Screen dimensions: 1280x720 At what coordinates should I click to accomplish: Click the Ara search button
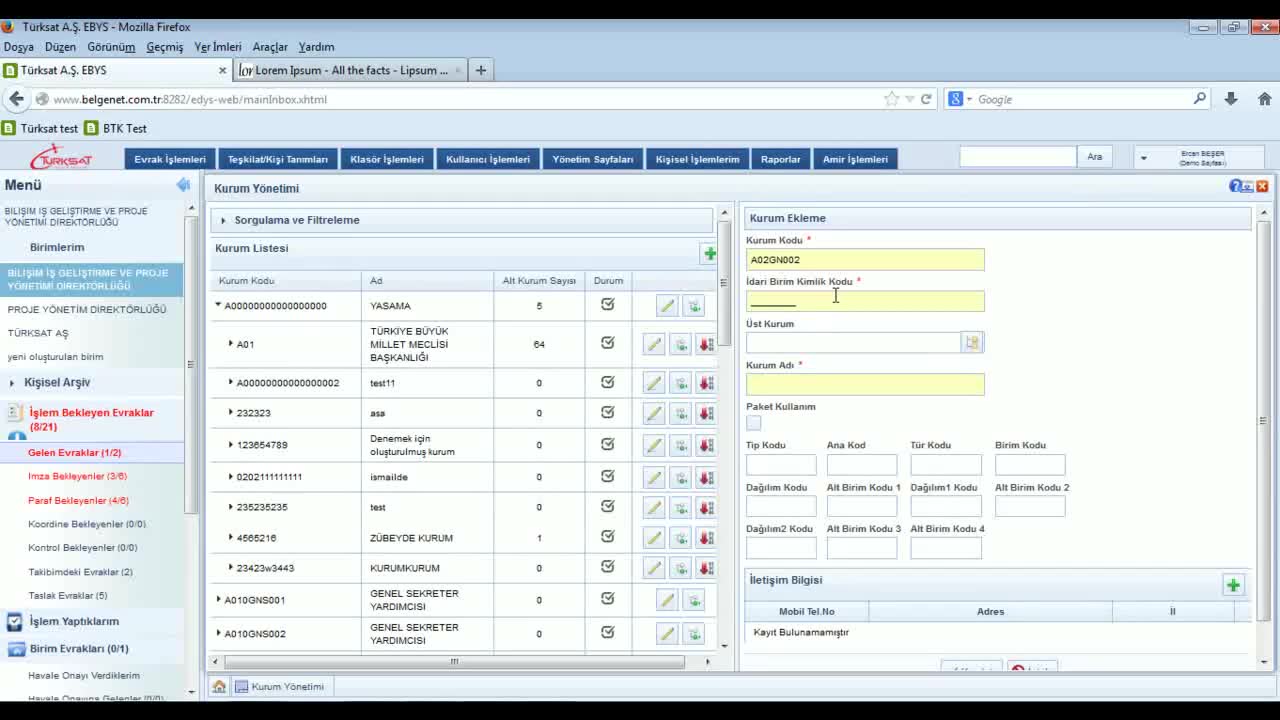1094,157
